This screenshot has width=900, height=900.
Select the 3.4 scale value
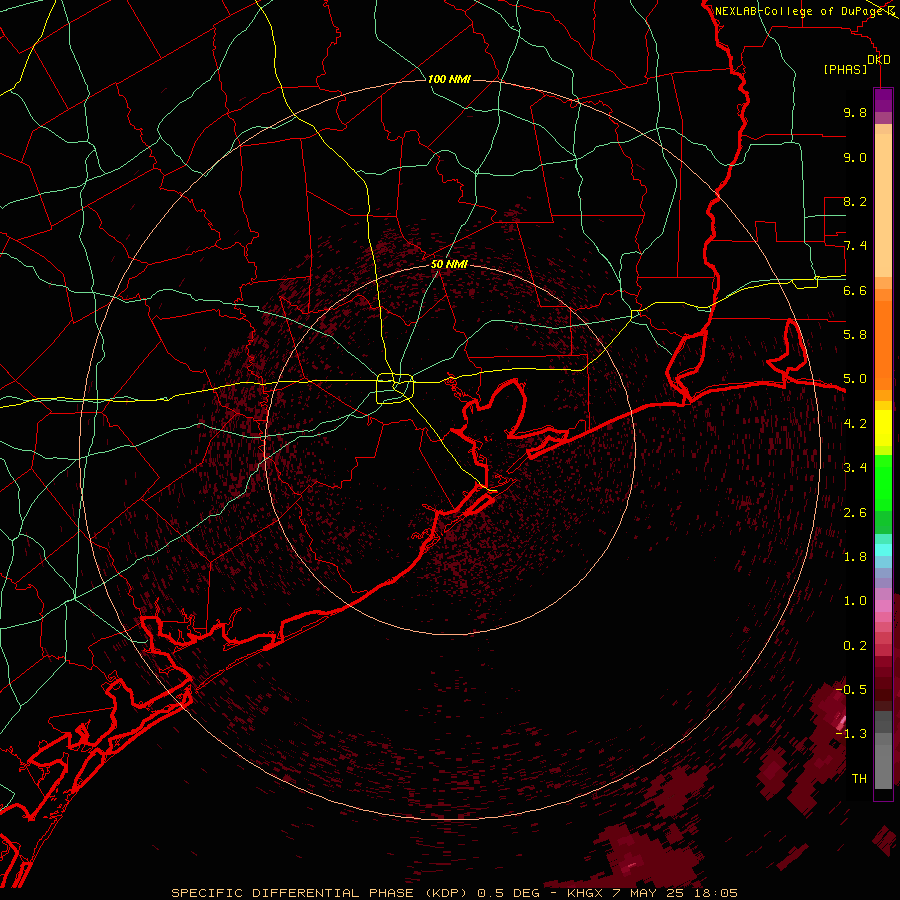[x=855, y=468]
